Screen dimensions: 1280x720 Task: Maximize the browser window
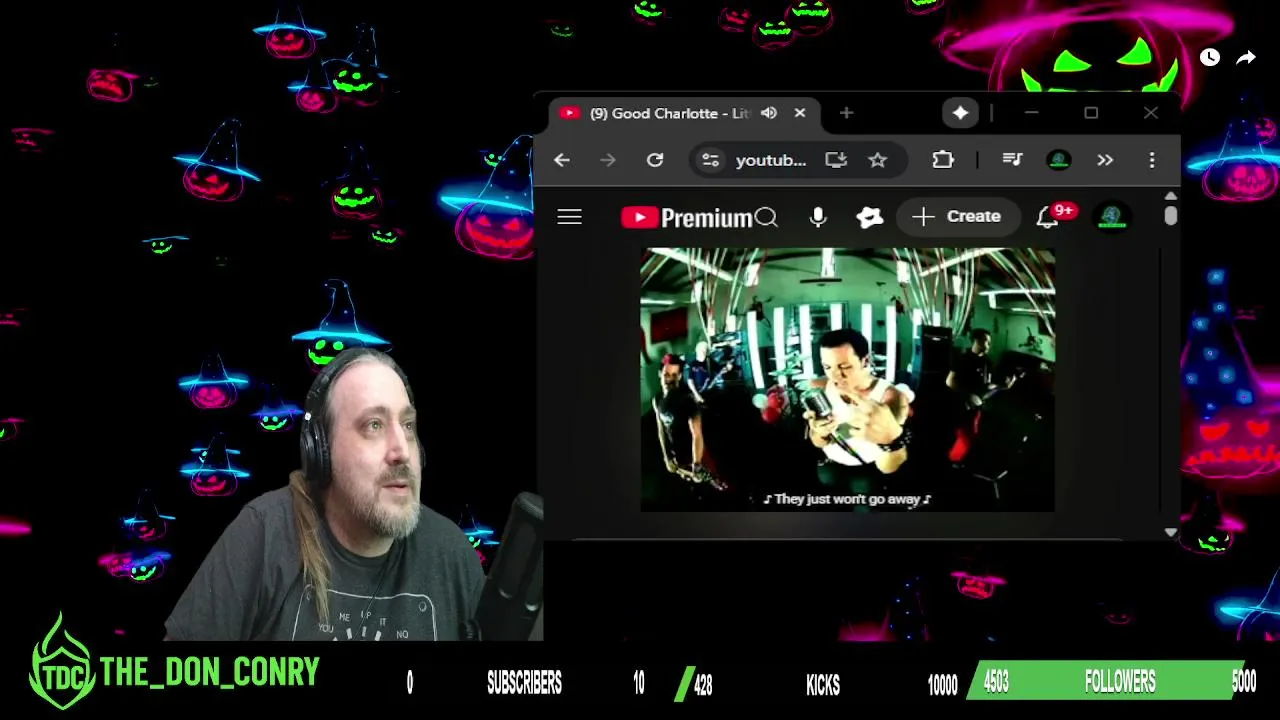point(1091,113)
